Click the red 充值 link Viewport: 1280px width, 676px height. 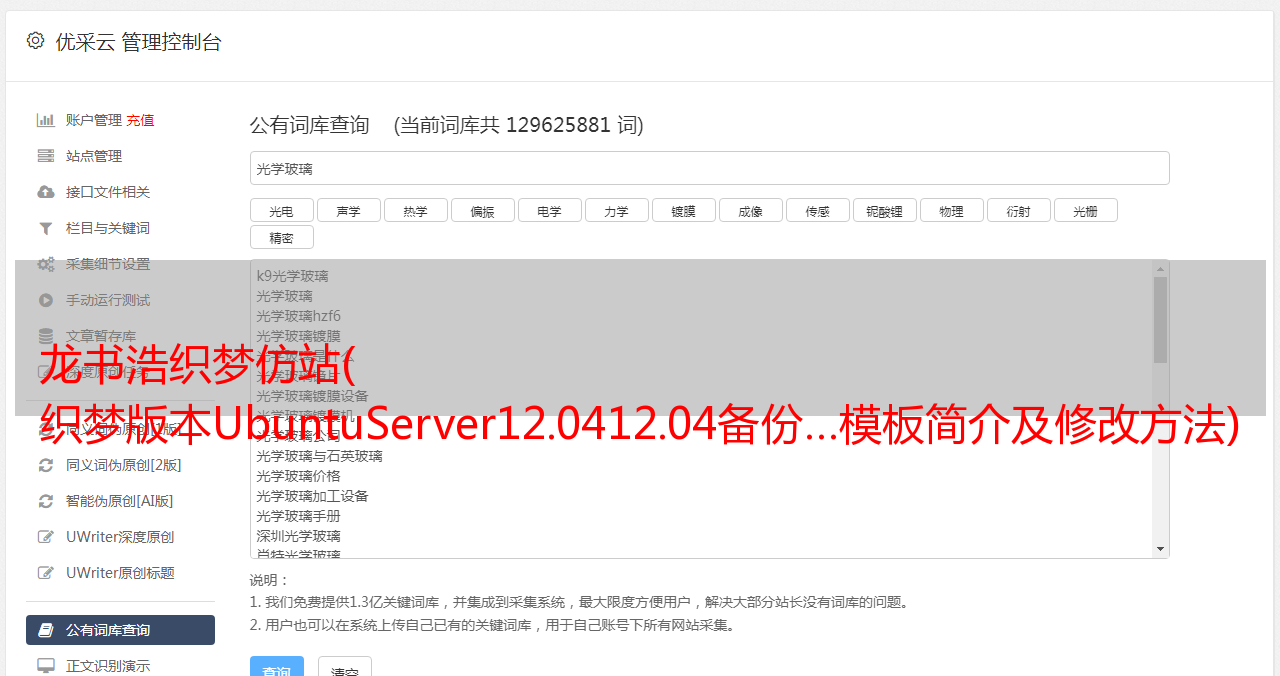tap(140, 120)
